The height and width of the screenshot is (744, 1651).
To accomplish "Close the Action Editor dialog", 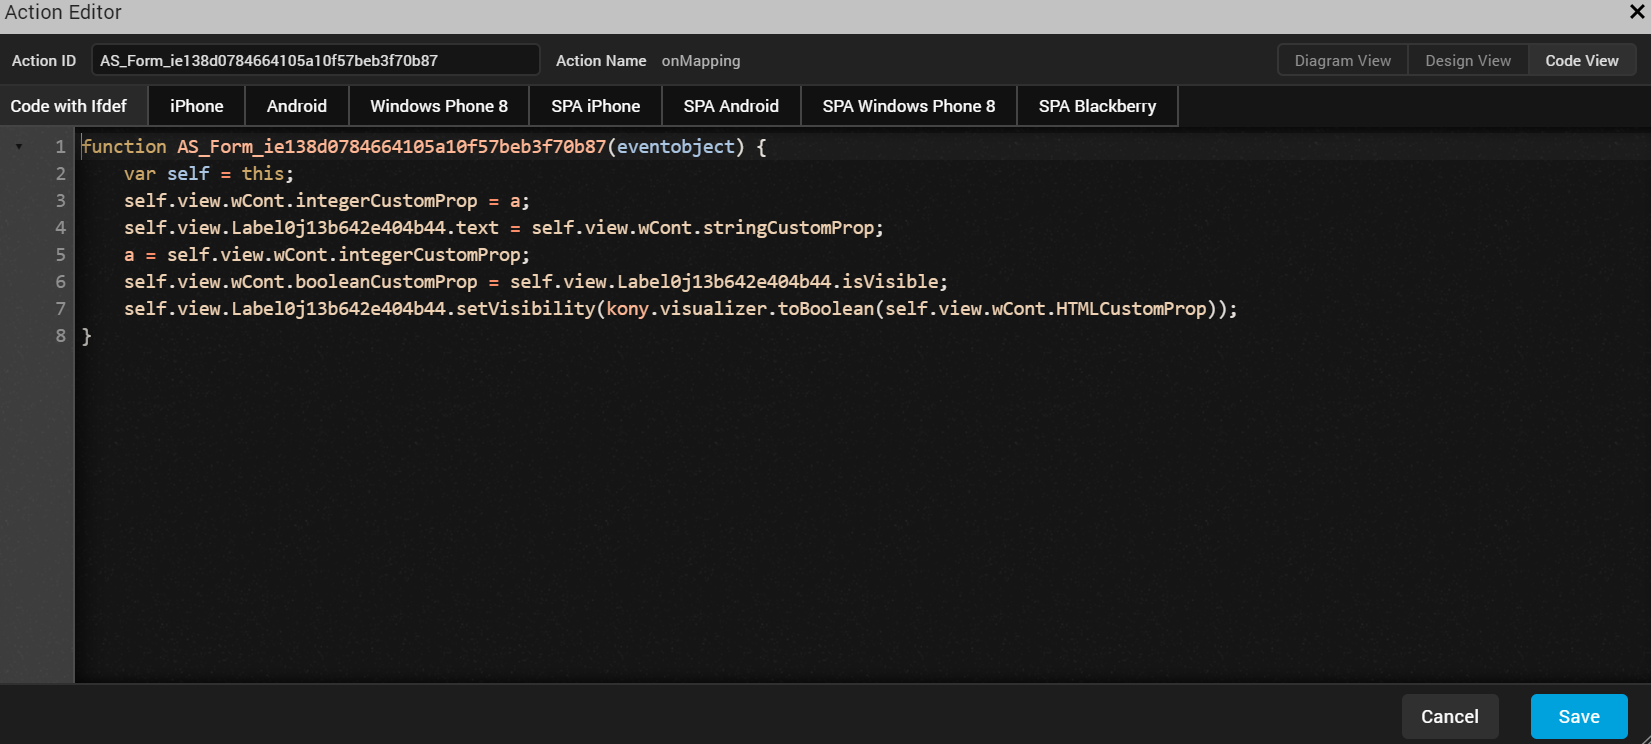I will 1637,12.
